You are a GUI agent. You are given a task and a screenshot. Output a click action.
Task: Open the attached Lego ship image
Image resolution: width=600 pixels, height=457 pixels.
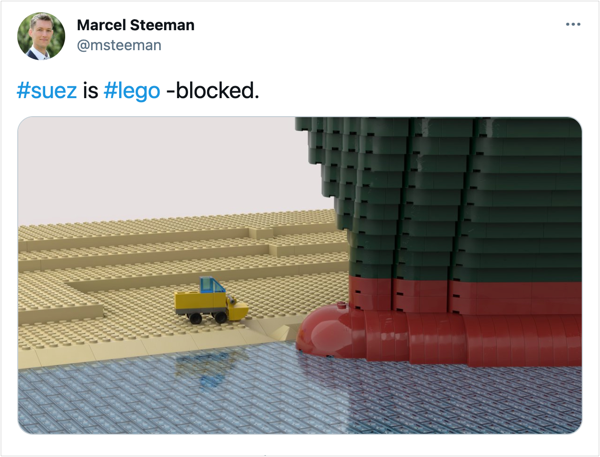pyautogui.click(x=300, y=275)
